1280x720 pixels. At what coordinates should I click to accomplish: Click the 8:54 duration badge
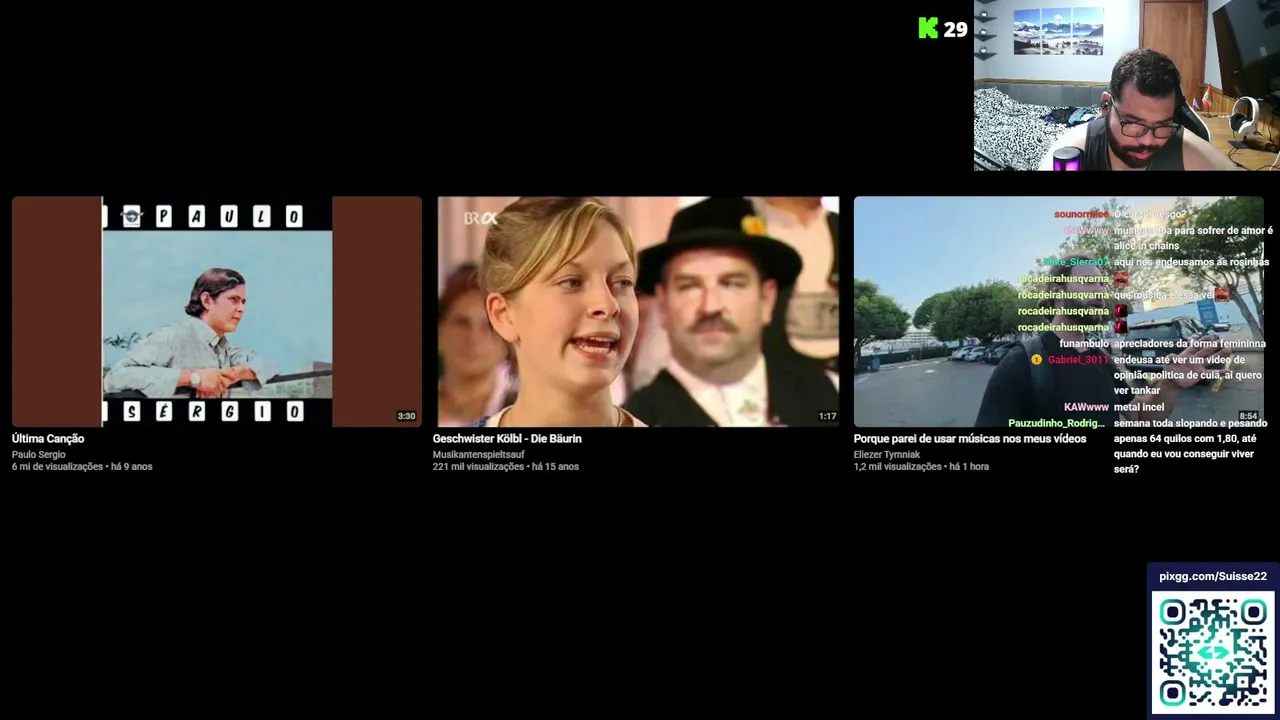pos(1248,416)
